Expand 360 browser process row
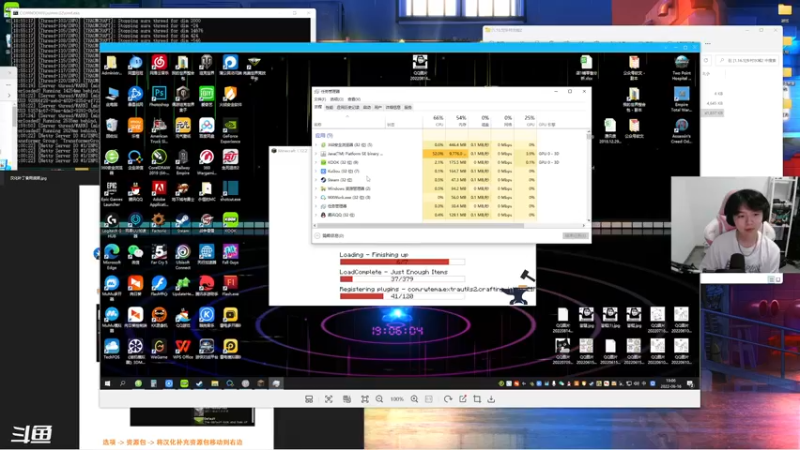The width and height of the screenshot is (800, 450). coord(316,145)
